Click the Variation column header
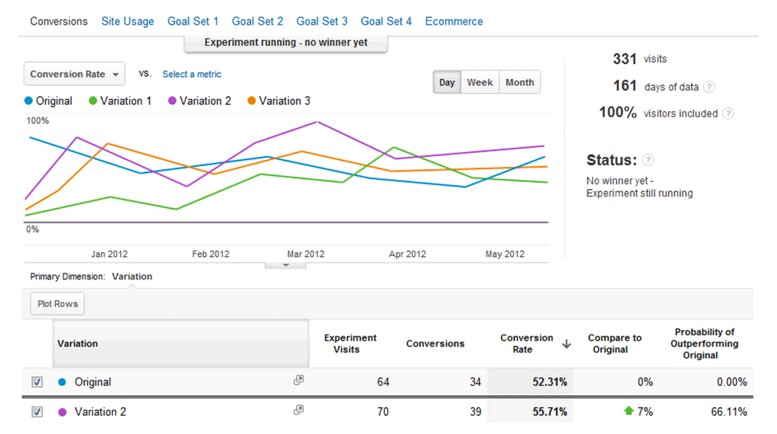The width and height of the screenshot is (777, 434). (x=181, y=344)
